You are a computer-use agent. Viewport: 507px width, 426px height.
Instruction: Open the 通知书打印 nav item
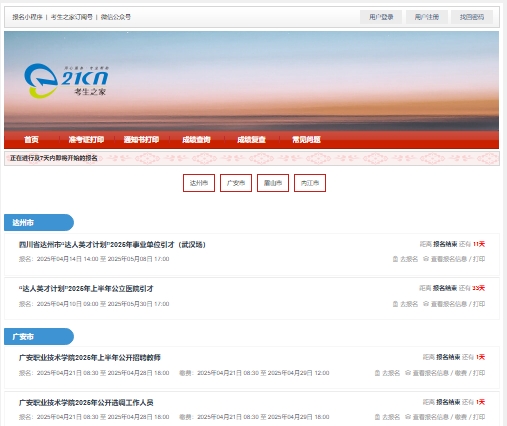(x=141, y=140)
